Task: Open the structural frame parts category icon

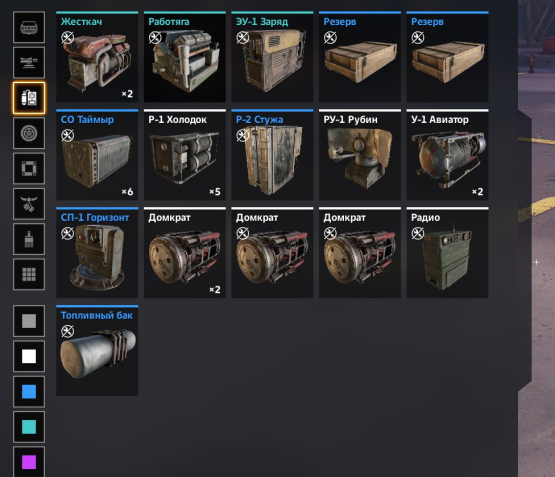Action: [x=29, y=168]
